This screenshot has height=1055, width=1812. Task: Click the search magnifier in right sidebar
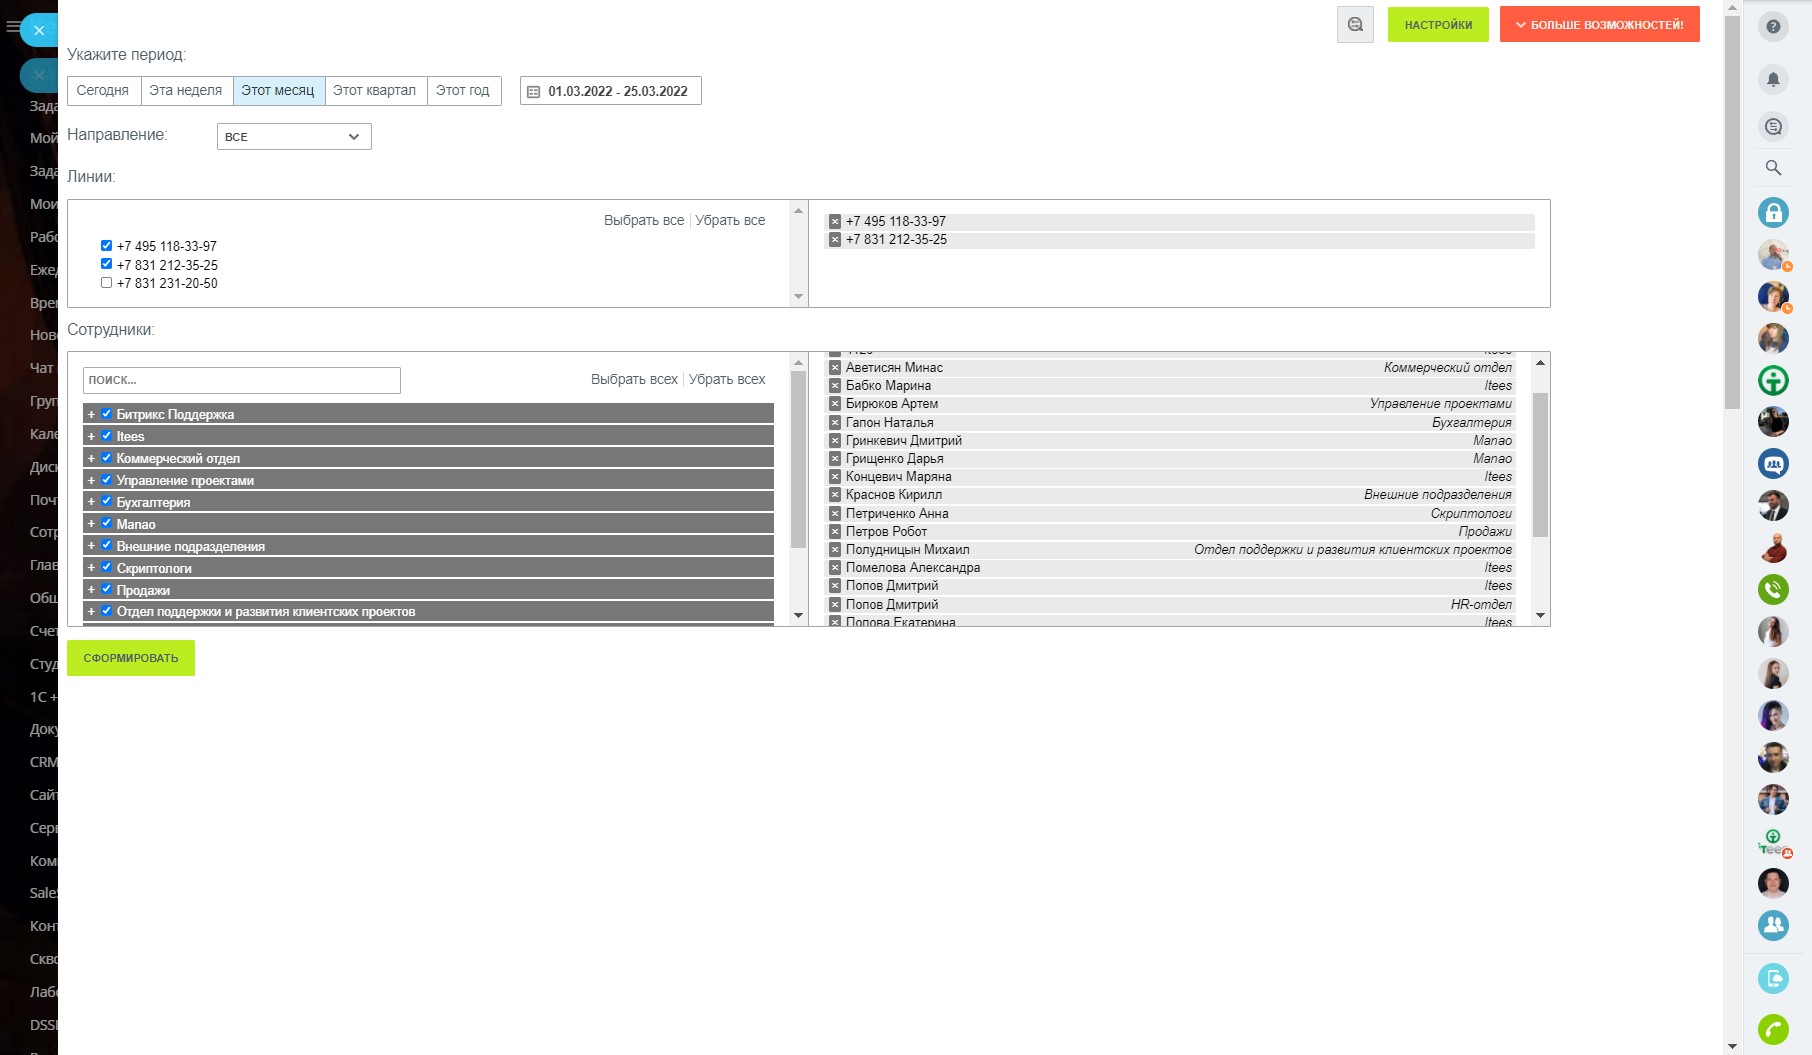pos(1773,167)
